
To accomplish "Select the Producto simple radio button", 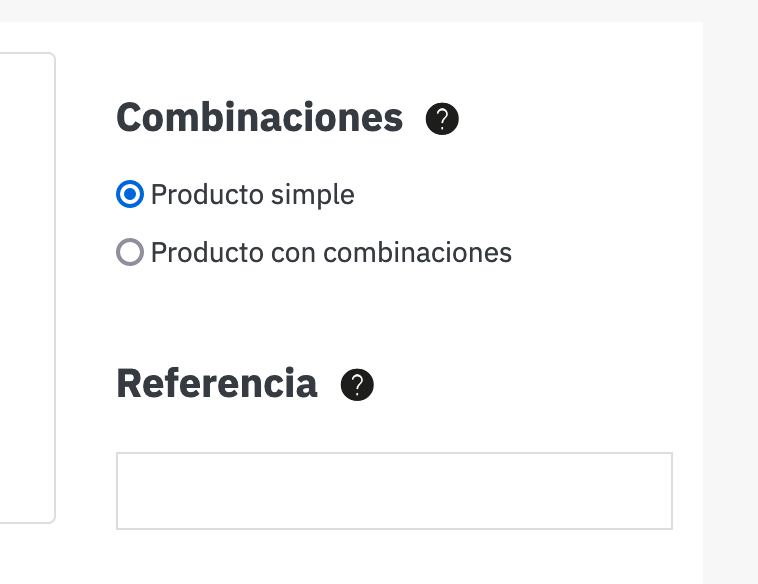I will [x=130, y=194].
